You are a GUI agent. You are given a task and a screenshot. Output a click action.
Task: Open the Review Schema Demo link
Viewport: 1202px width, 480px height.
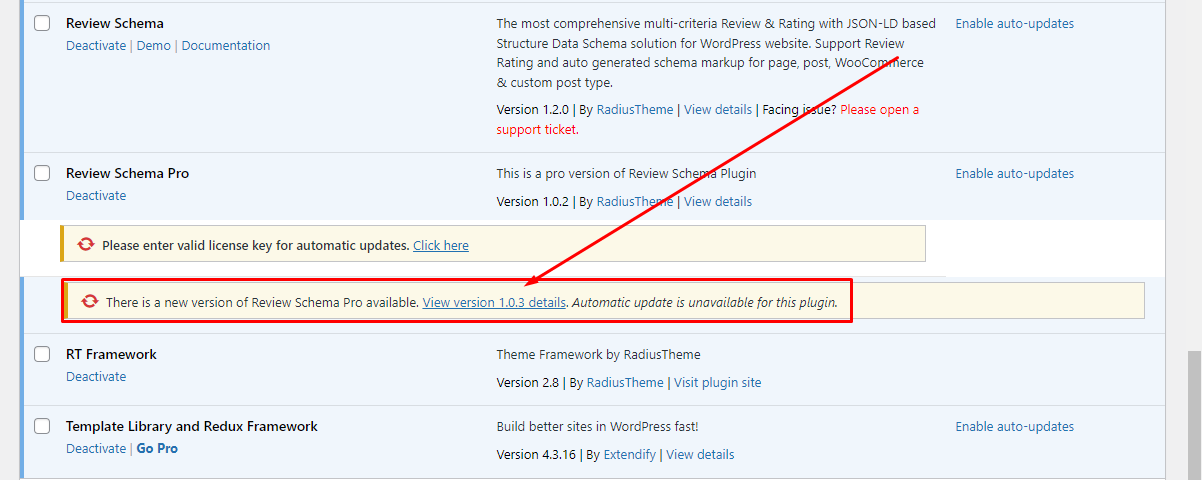pos(154,45)
